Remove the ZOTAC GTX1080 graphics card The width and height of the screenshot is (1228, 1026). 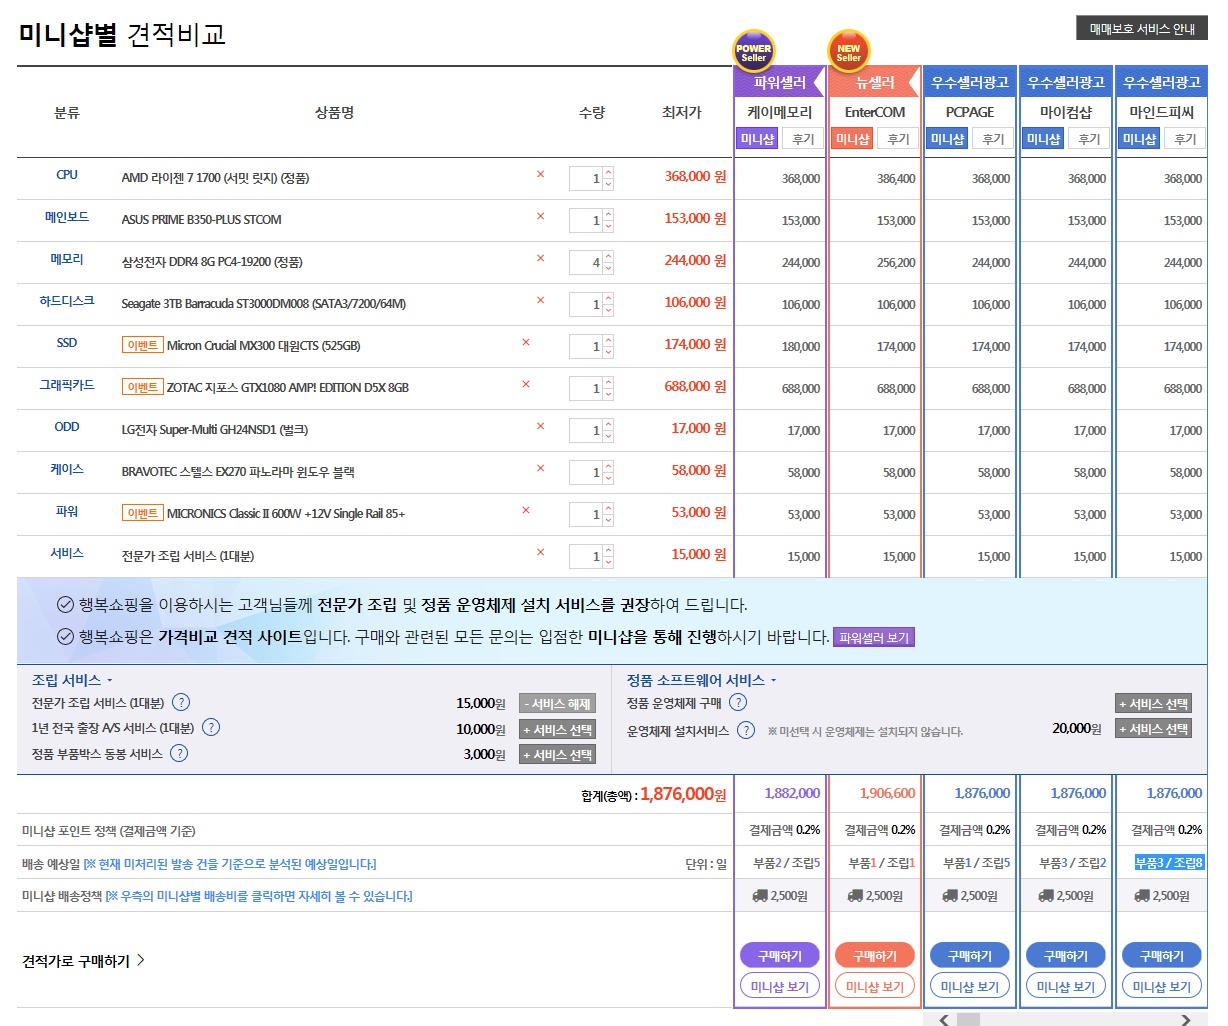pos(526,384)
